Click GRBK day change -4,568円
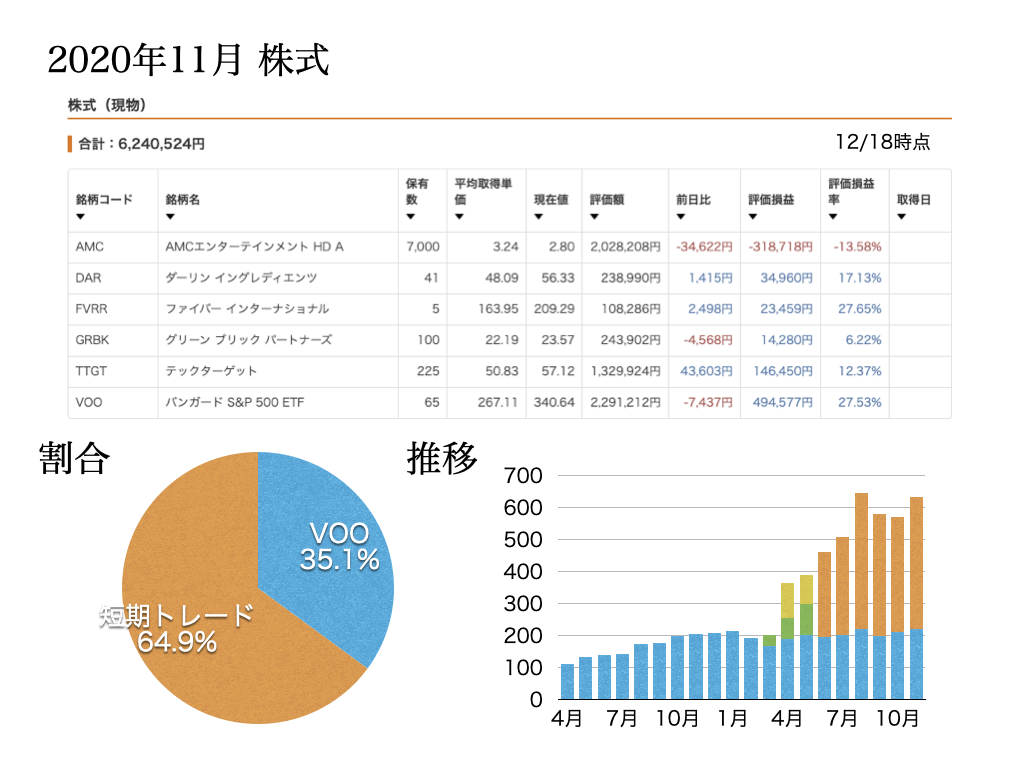The image size is (1024, 768). tap(708, 340)
